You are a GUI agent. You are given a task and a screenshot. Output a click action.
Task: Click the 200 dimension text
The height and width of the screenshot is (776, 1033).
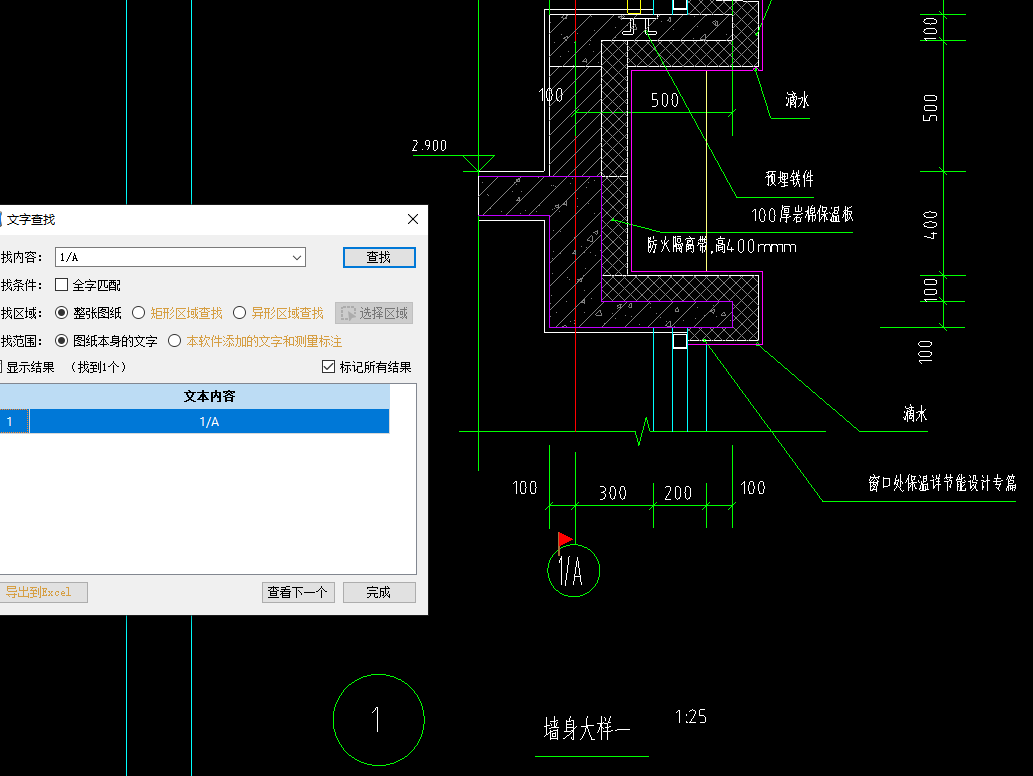click(x=678, y=493)
